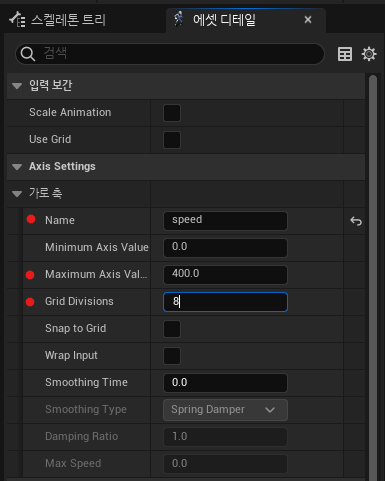Select the Minimum Axis Value label
The height and width of the screenshot is (481, 385).
pyautogui.click(x=97, y=248)
